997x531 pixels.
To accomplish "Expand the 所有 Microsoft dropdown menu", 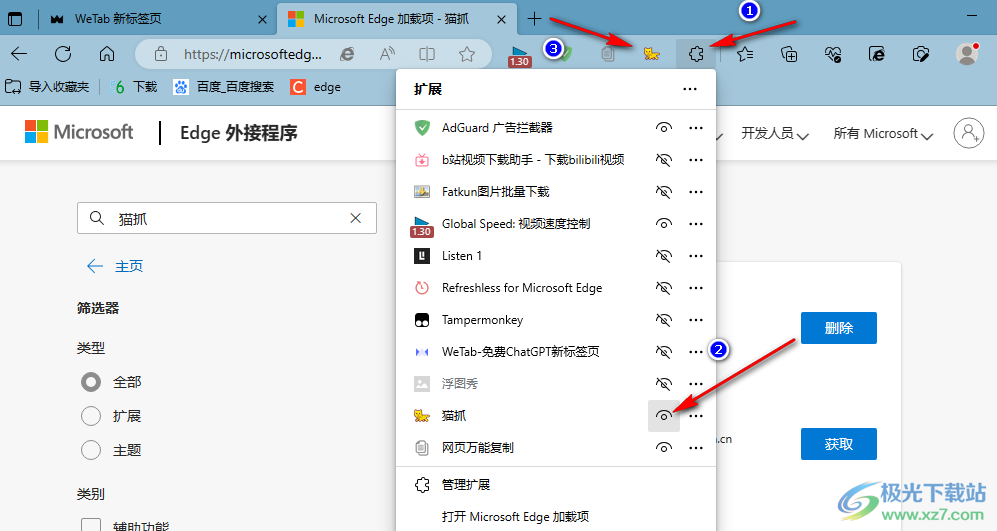I will (883, 134).
